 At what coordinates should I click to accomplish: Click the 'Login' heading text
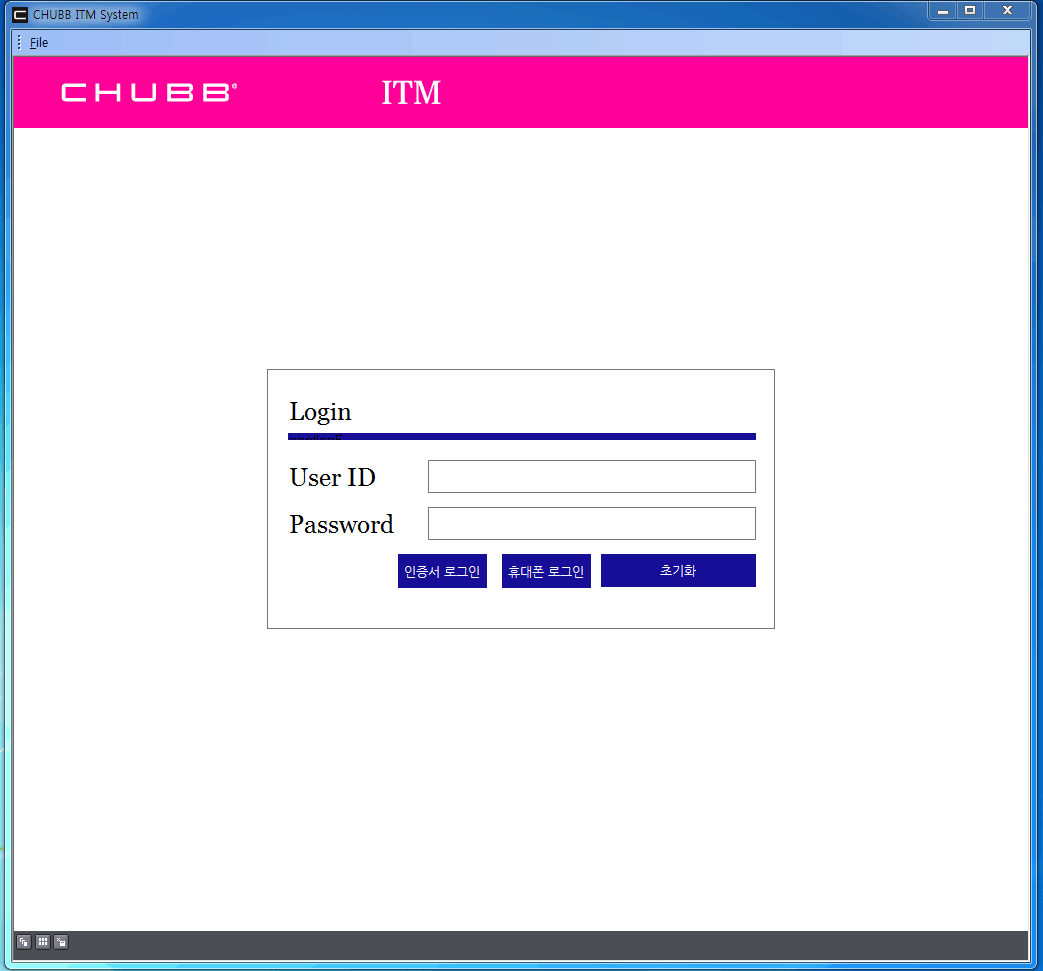[x=320, y=412]
